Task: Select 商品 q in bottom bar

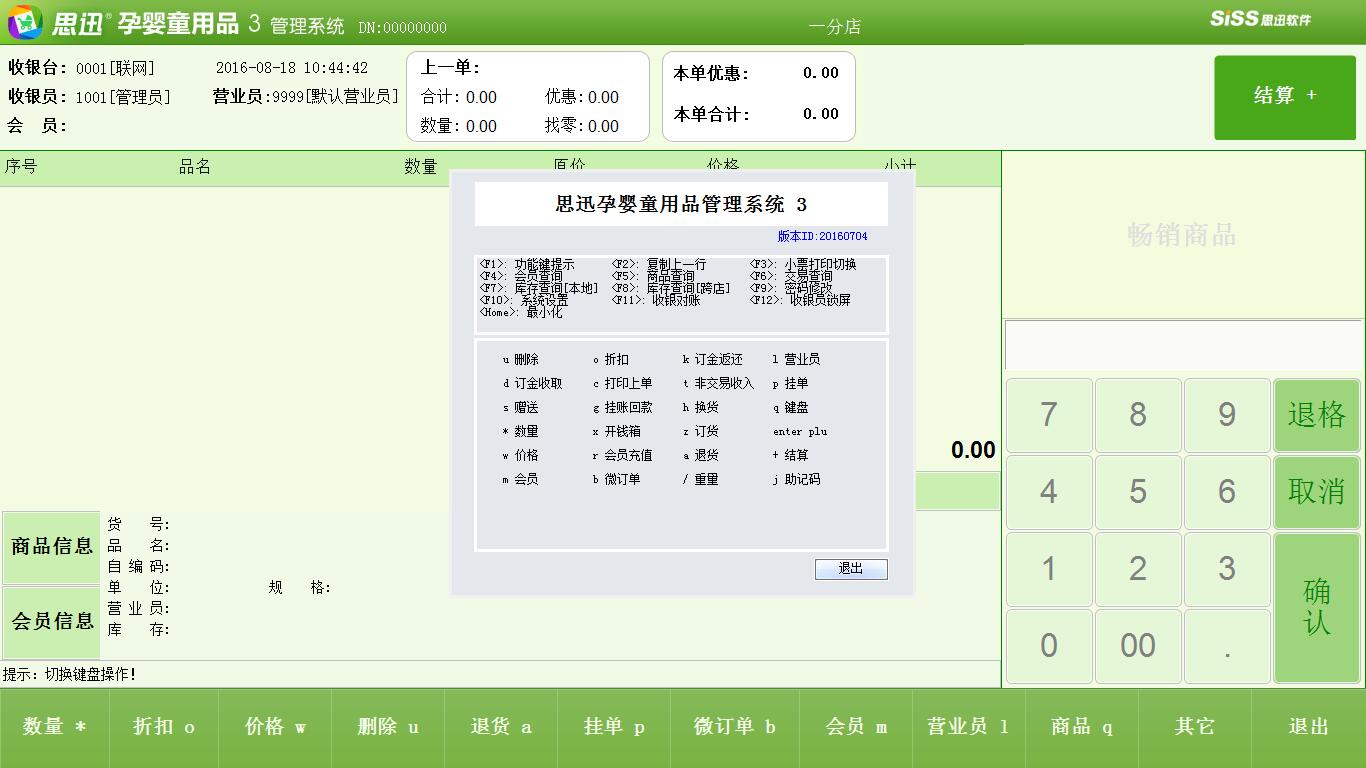Action: point(1081,727)
